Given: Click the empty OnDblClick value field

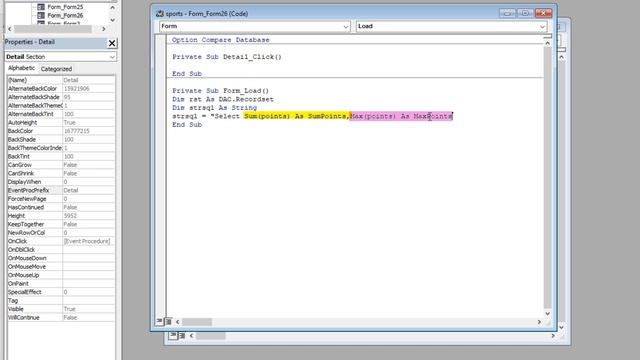Looking at the screenshot, I should pyautogui.click(x=89, y=250).
